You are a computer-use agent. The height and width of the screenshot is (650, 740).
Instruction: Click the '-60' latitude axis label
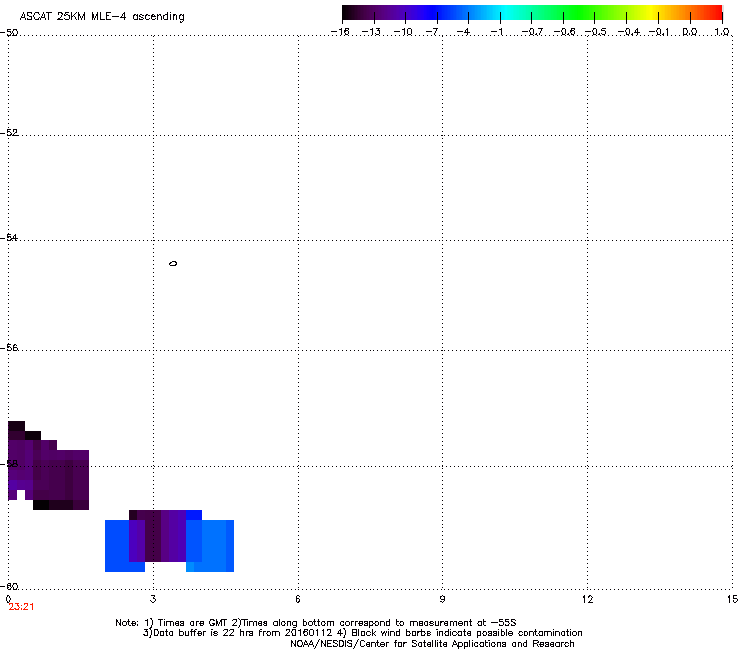9,587
